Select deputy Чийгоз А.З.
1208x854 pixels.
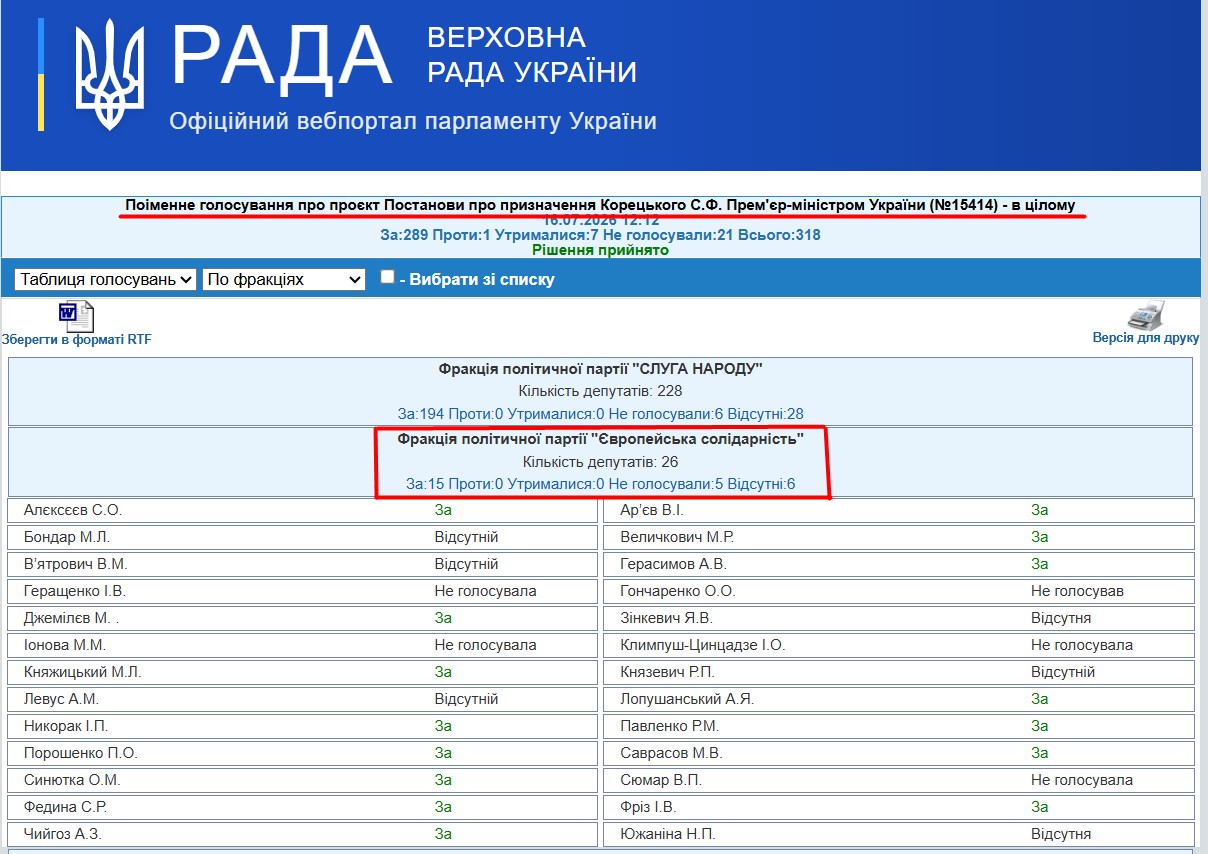point(62,834)
